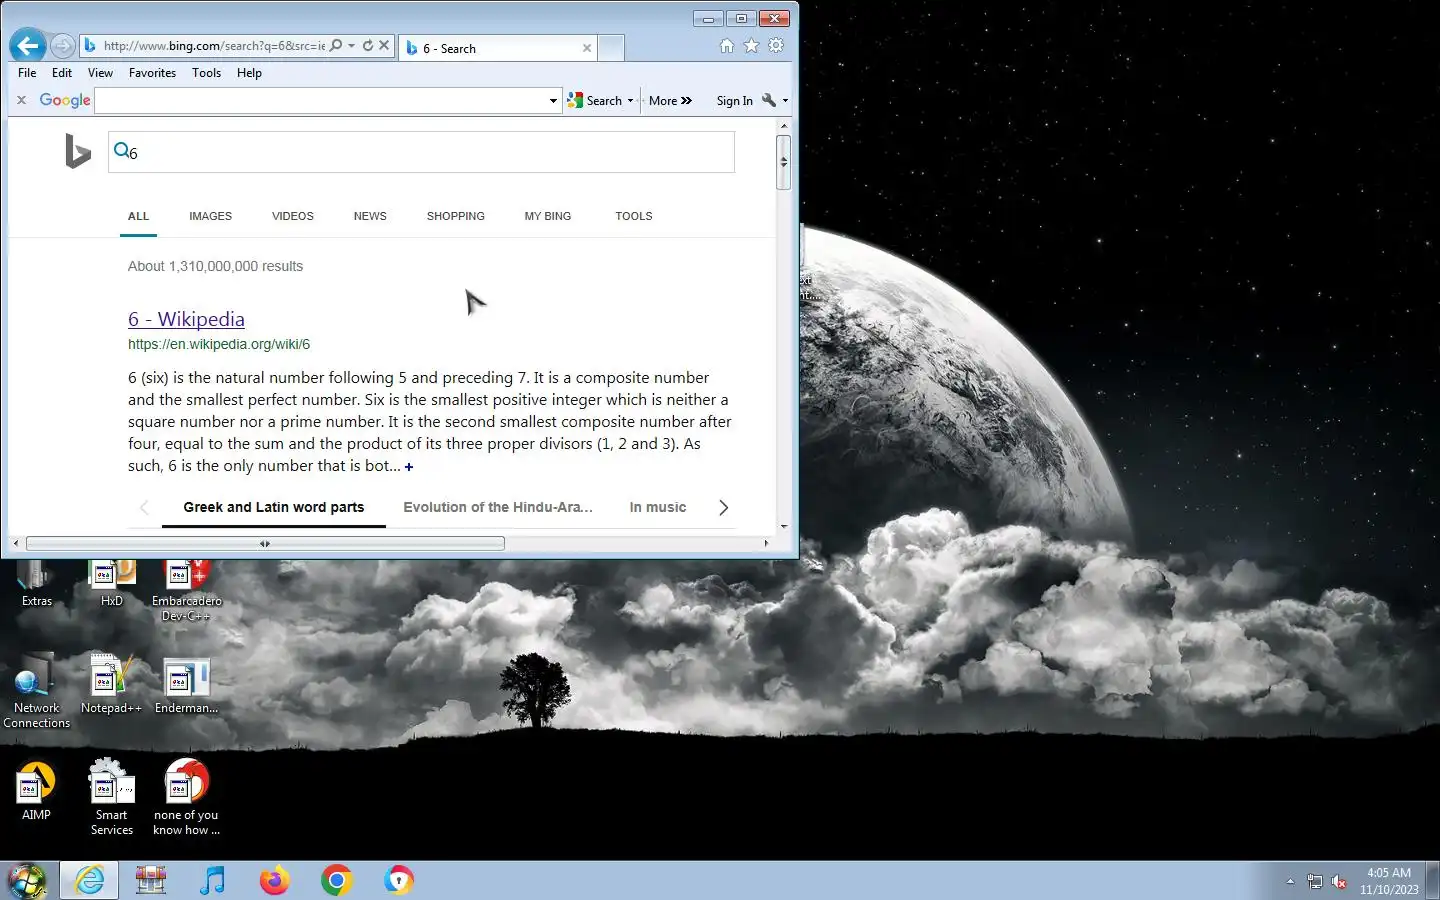Select the 'none of you know how' icon
Screen dimensions: 1440x900
click(x=187, y=798)
